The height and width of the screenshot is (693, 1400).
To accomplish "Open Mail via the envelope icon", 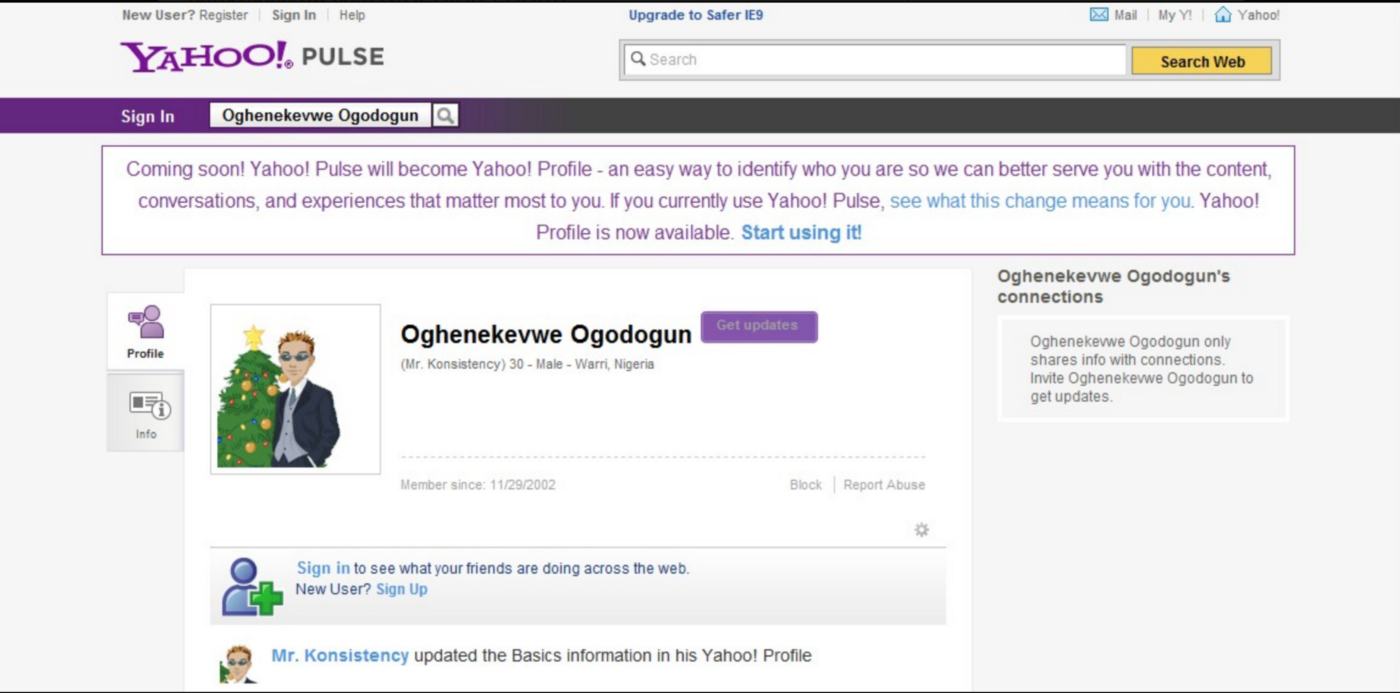I will (1099, 15).
